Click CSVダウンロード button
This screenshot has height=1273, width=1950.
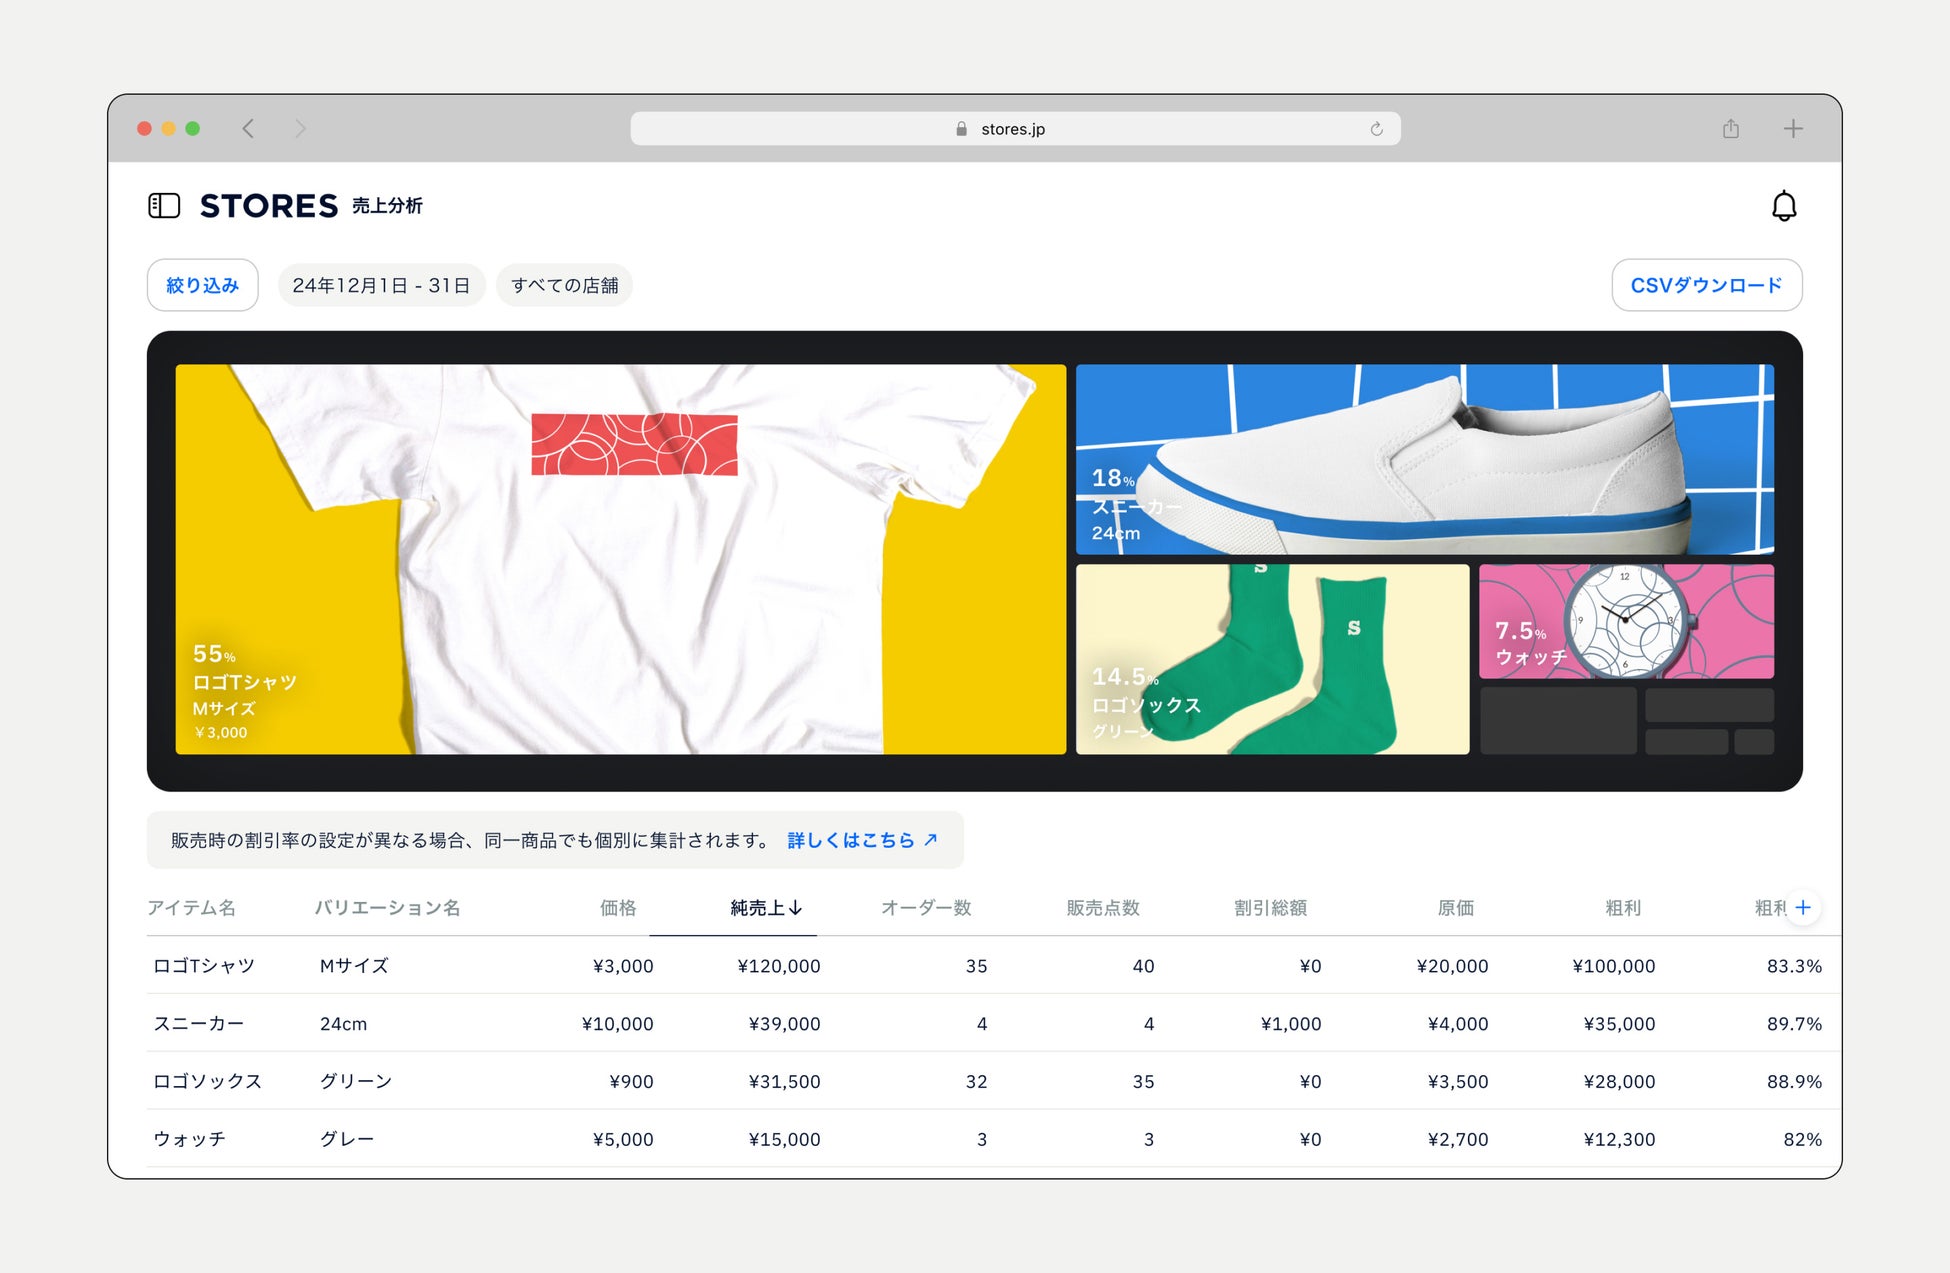tap(1706, 285)
